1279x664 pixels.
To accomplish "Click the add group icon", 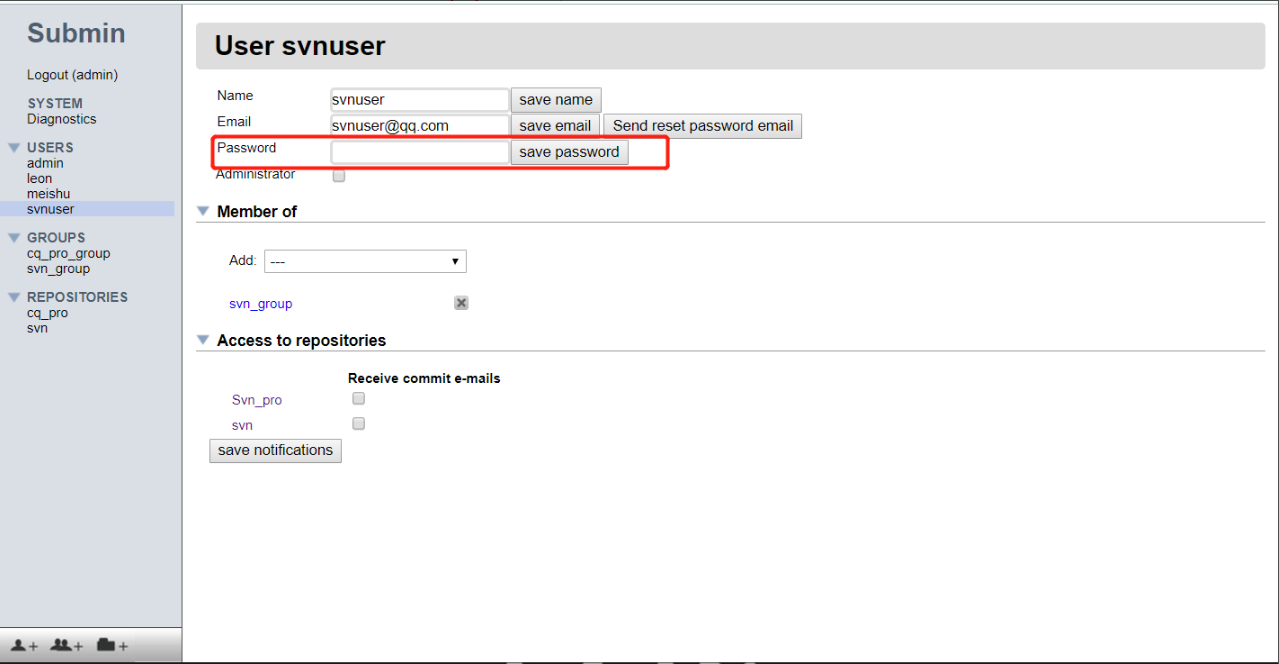I will [x=65, y=646].
